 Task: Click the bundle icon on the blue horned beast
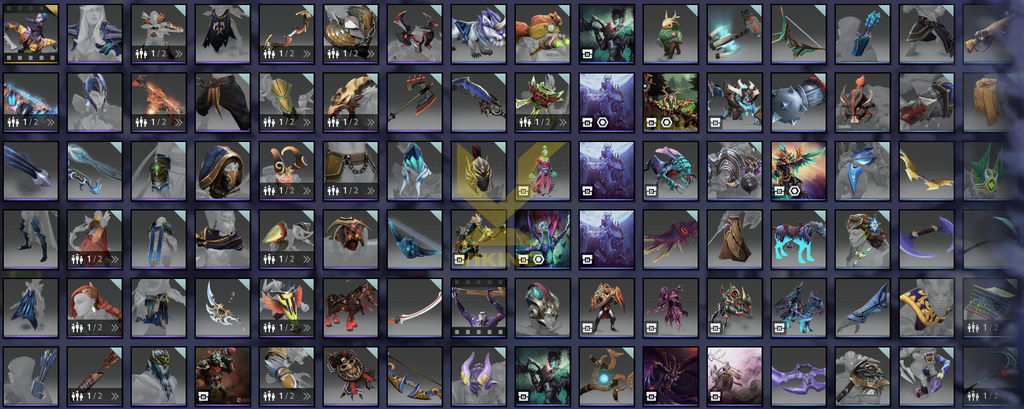click(x=715, y=122)
